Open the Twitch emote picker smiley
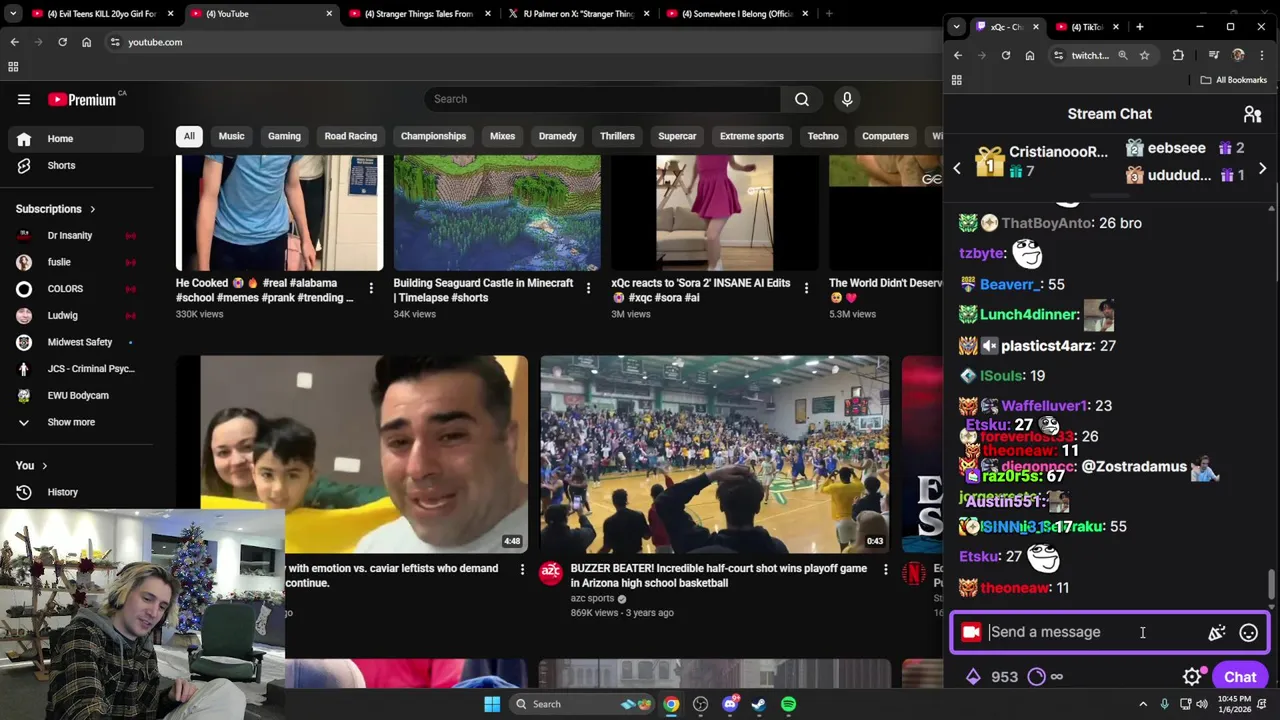1280x720 pixels. 1248,632
